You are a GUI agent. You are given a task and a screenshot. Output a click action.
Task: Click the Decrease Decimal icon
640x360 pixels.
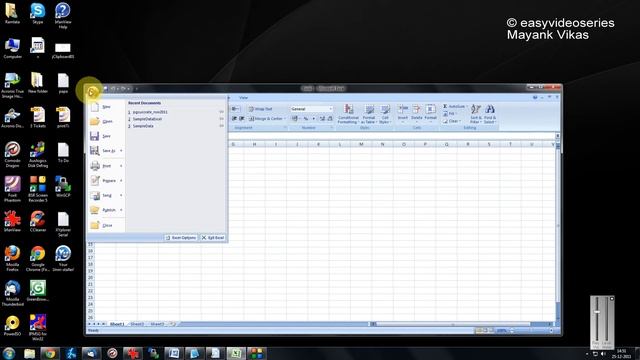[330, 118]
